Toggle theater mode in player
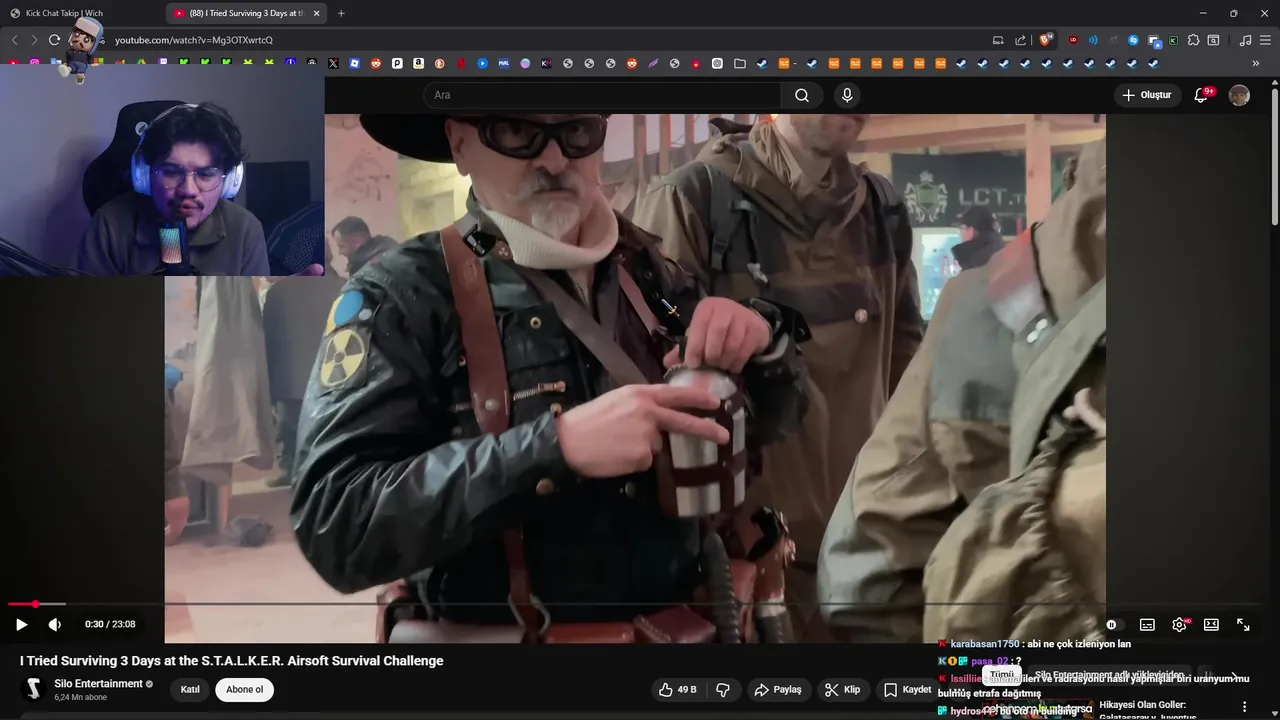Viewport: 1280px width, 720px height. pos(1211,624)
